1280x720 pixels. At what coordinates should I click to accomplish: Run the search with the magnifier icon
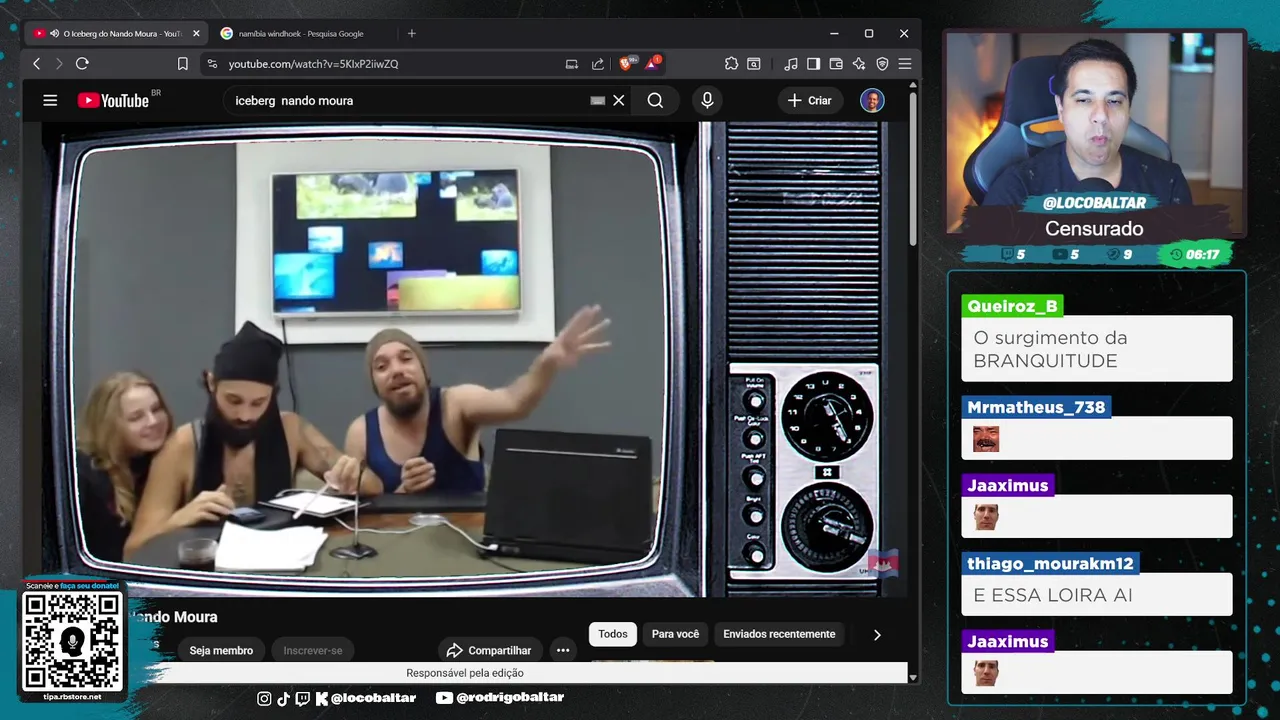pyautogui.click(x=655, y=100)
